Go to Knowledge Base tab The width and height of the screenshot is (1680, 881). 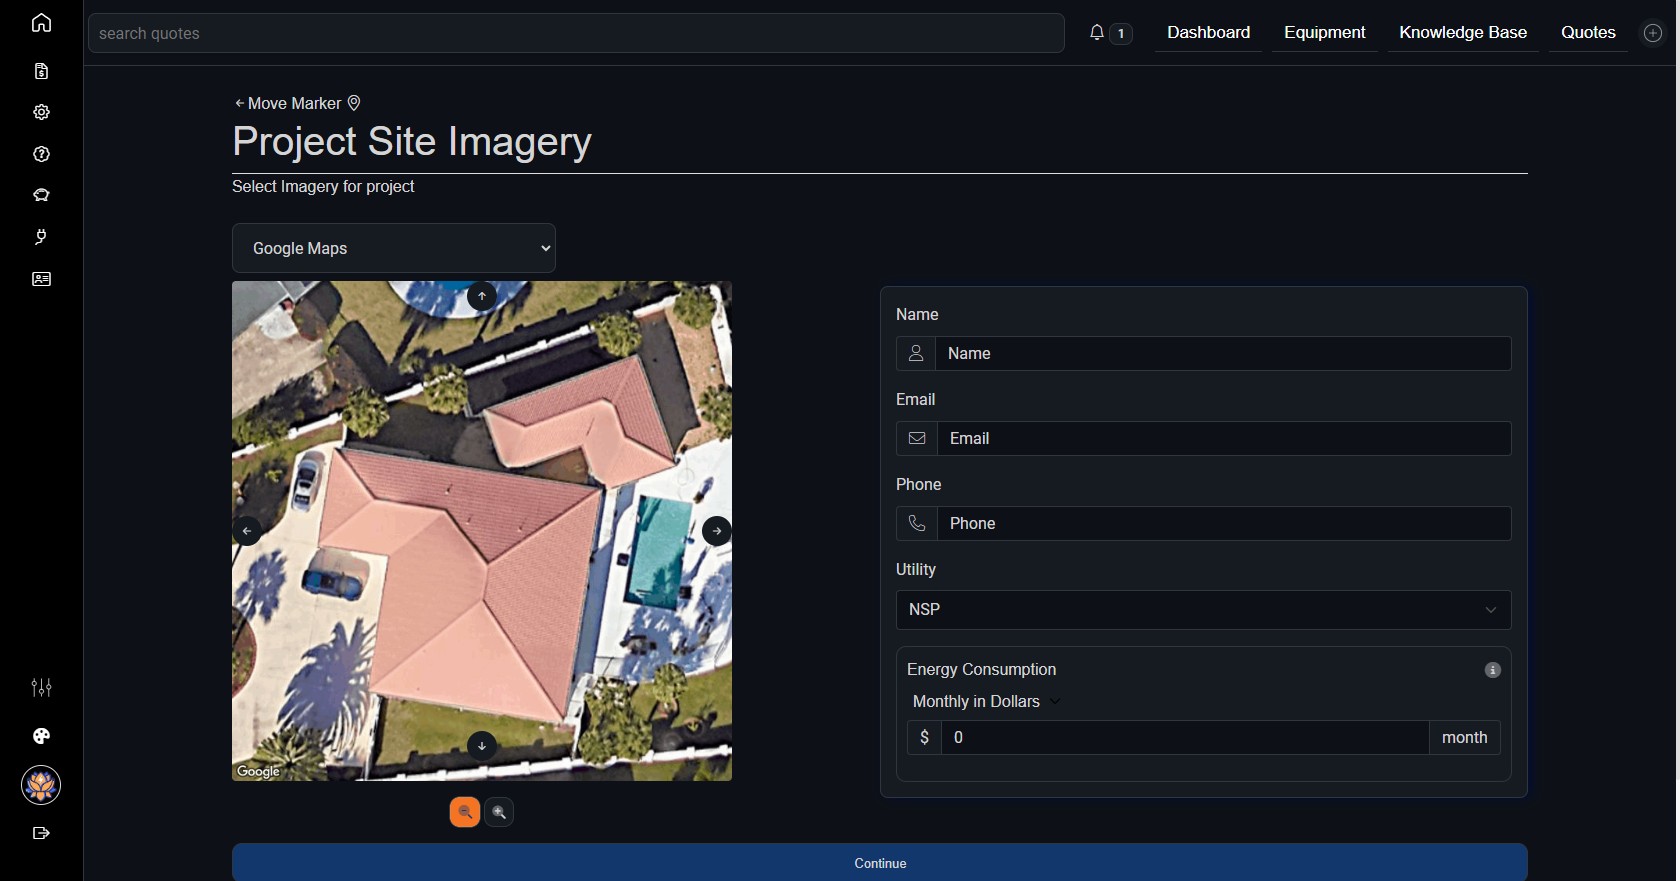tap(1463, 33)
